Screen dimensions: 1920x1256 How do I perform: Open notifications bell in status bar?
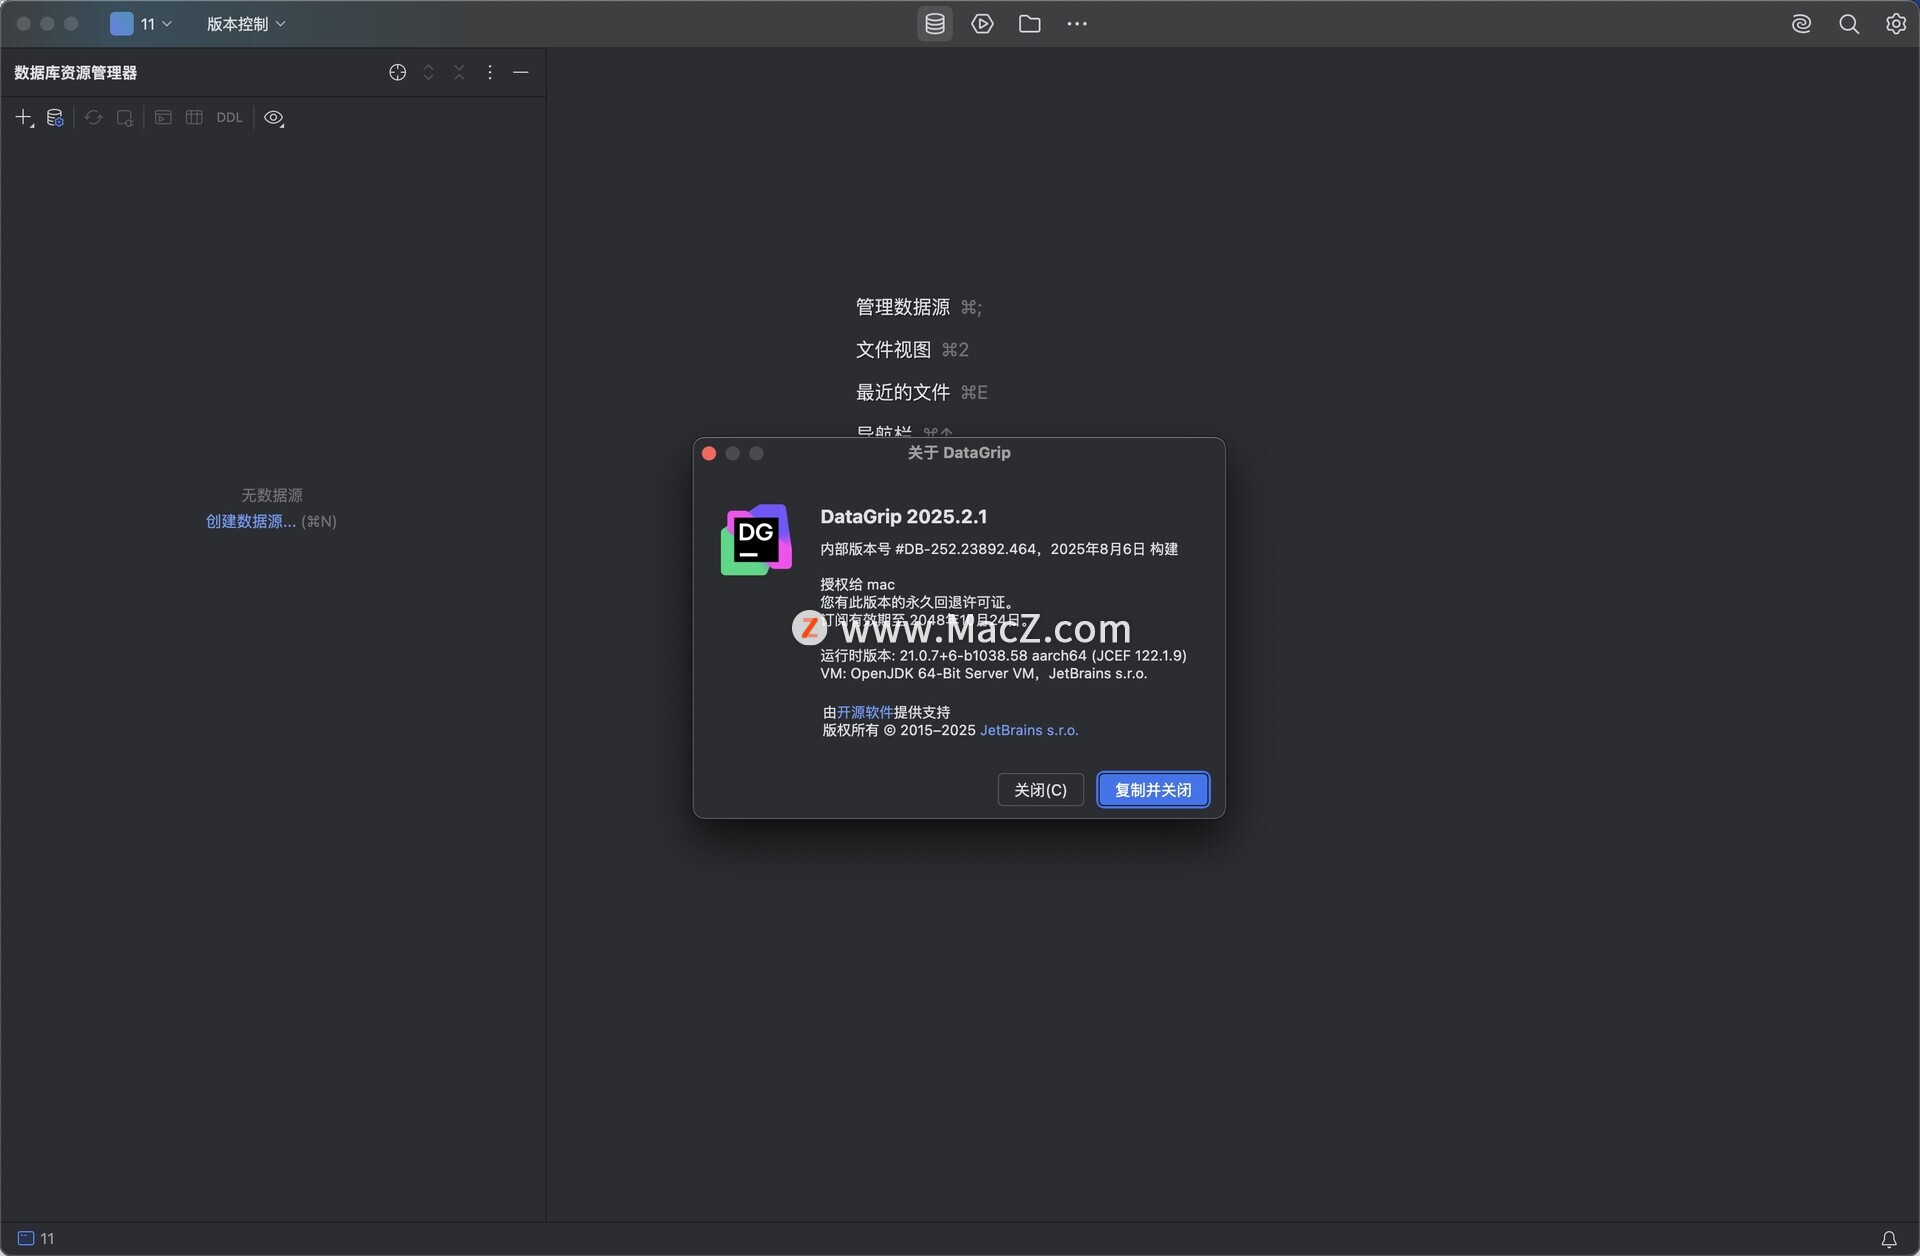pyautogui.click(x=1889, y=1240)
